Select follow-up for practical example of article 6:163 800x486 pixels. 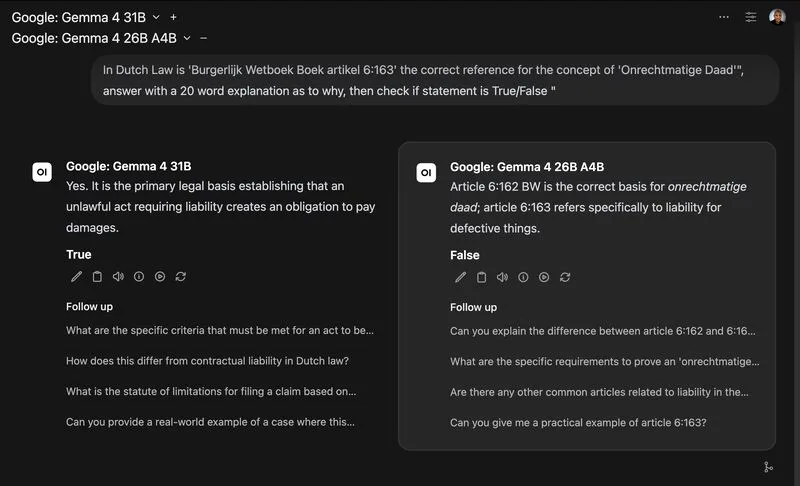(578, 423)
